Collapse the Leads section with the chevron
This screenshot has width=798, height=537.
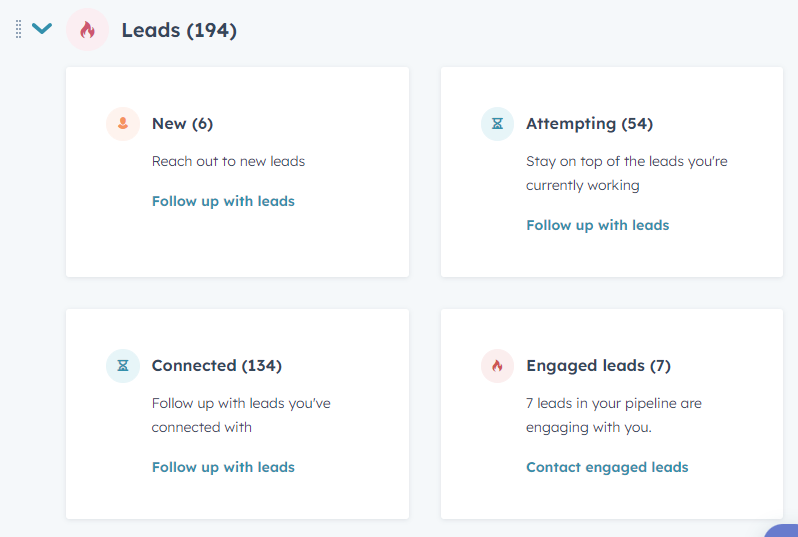(x=42, y=29)
